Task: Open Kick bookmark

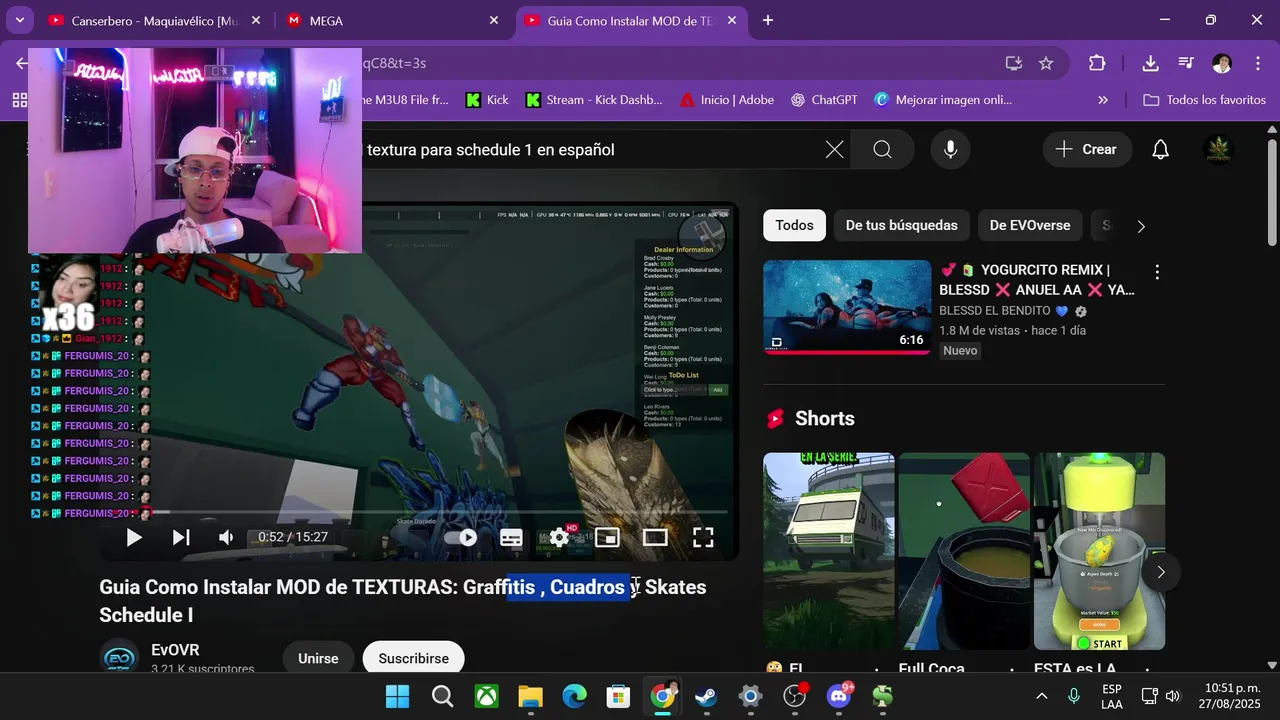Action: point(488,100)
